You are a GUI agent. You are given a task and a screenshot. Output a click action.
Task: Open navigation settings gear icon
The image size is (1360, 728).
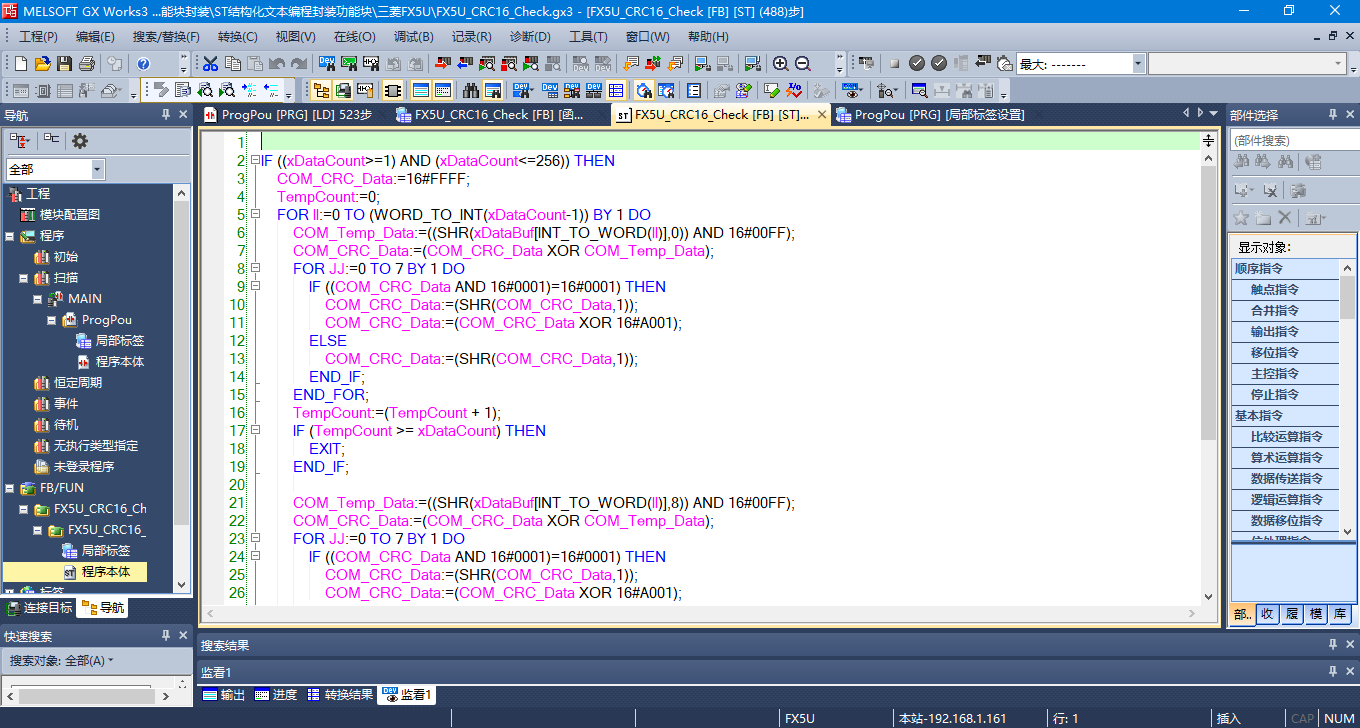pos(80,141)
